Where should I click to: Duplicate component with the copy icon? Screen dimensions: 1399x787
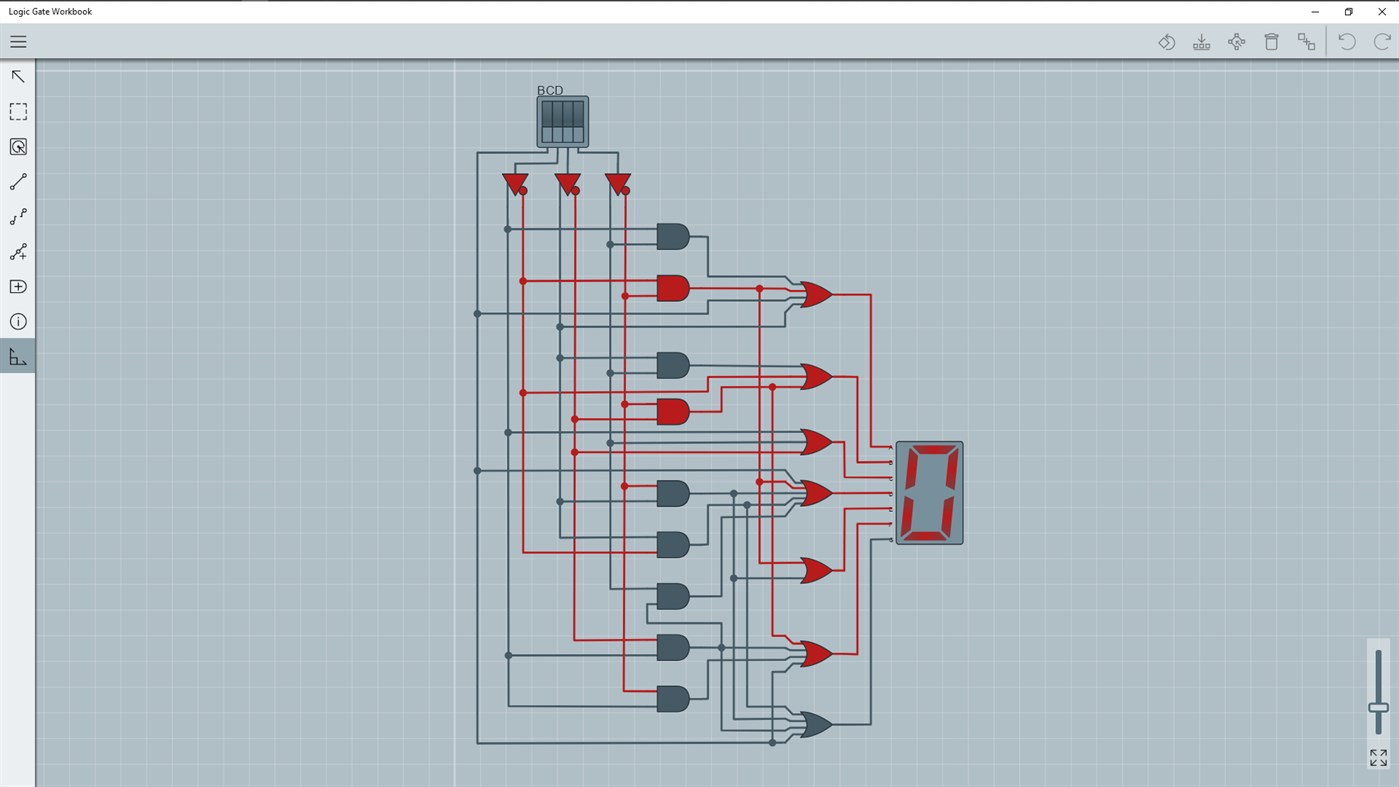click(1306, 41)
